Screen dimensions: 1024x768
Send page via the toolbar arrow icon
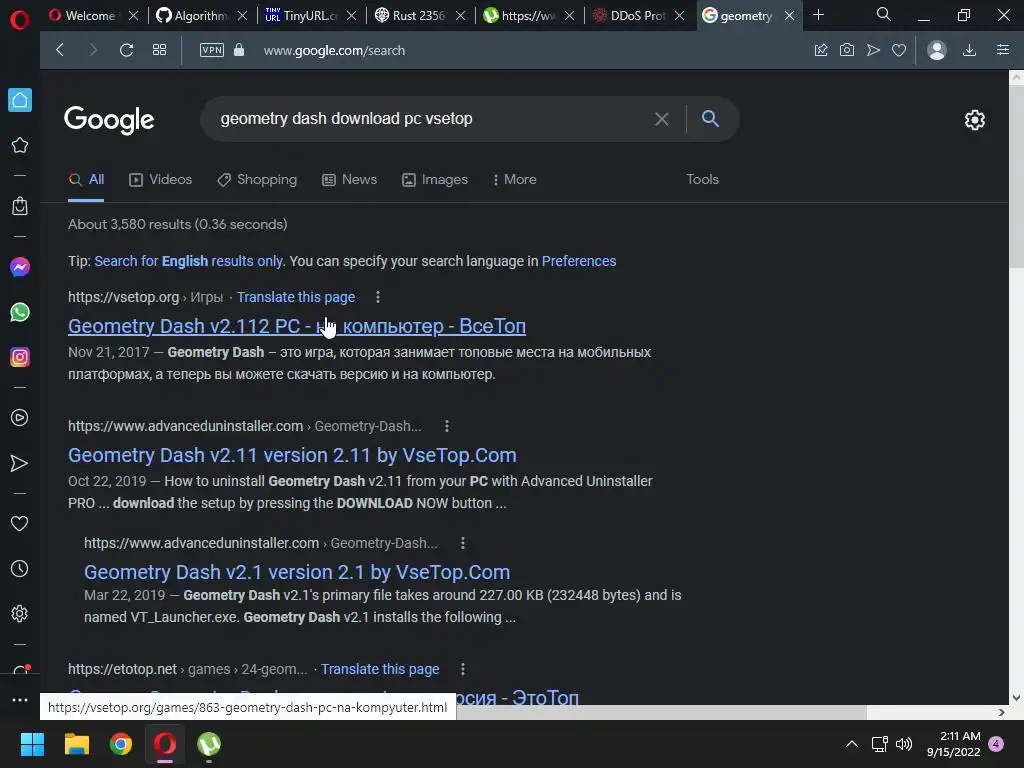tap(873, 50)
